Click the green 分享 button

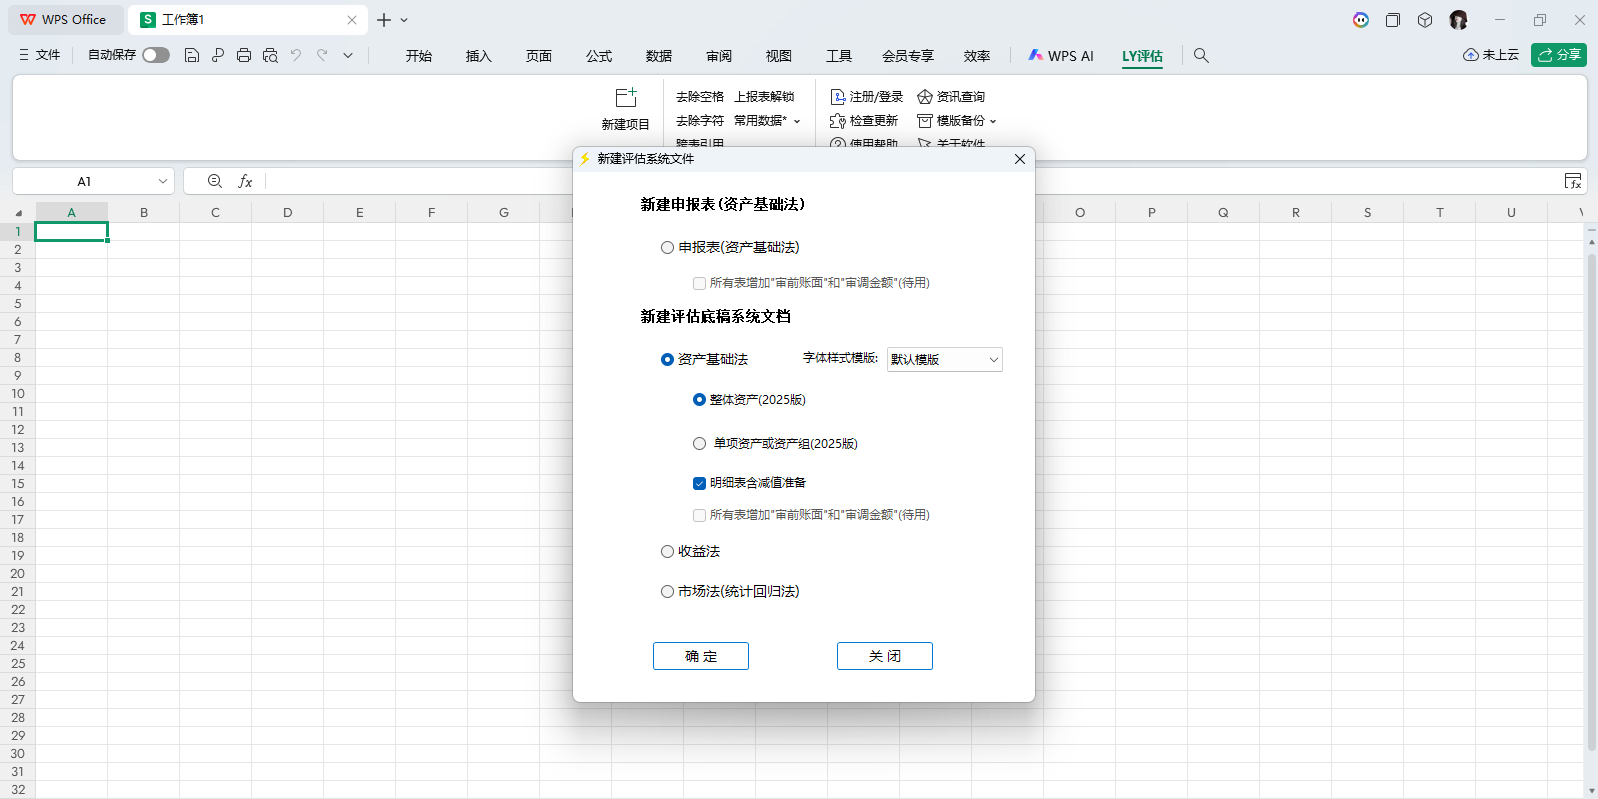pyautogui.click(x=1558, y=55)
